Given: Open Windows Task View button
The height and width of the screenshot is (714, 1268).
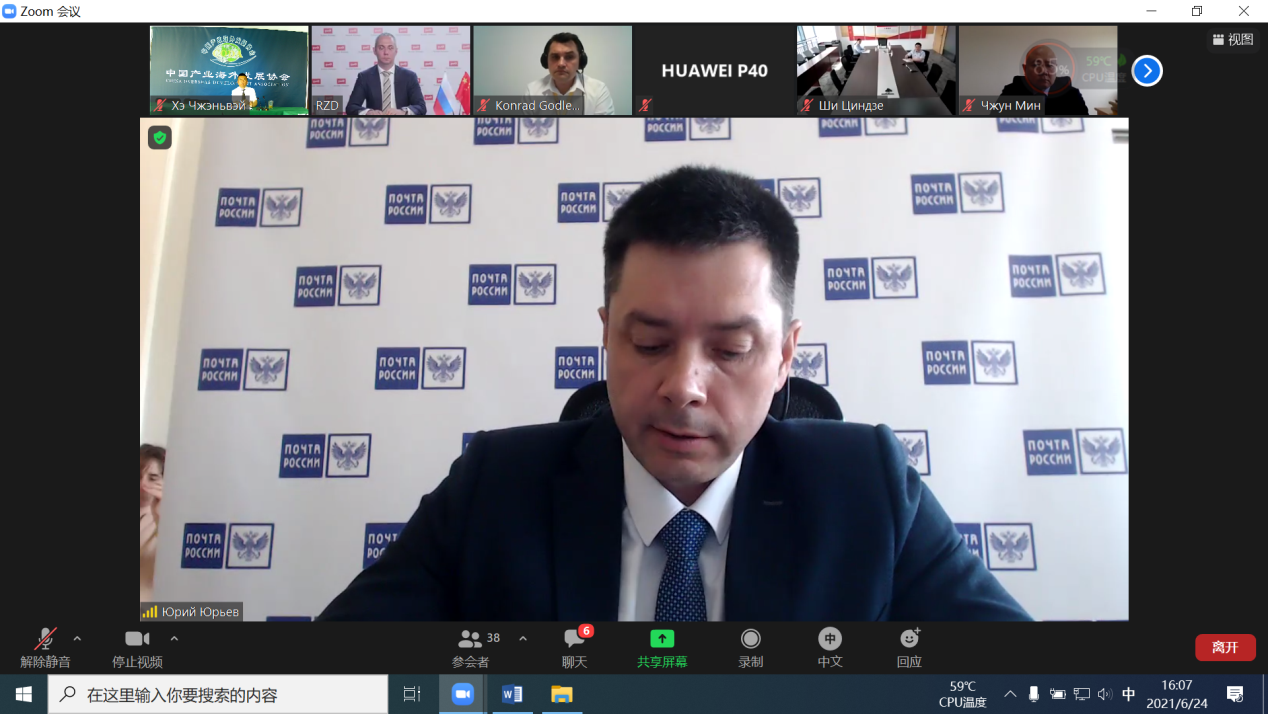Looking at the screenshot, I should pos(412,694).
